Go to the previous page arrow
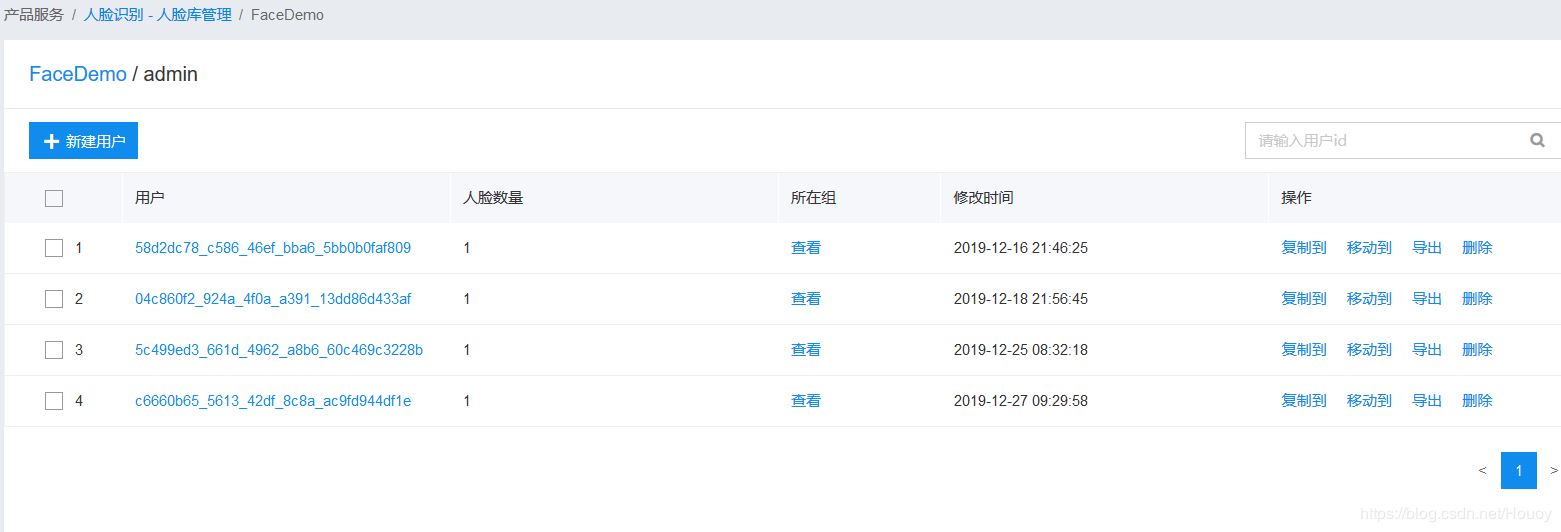The width and height of the screenshot is (1561, 532). (1482, 470)
